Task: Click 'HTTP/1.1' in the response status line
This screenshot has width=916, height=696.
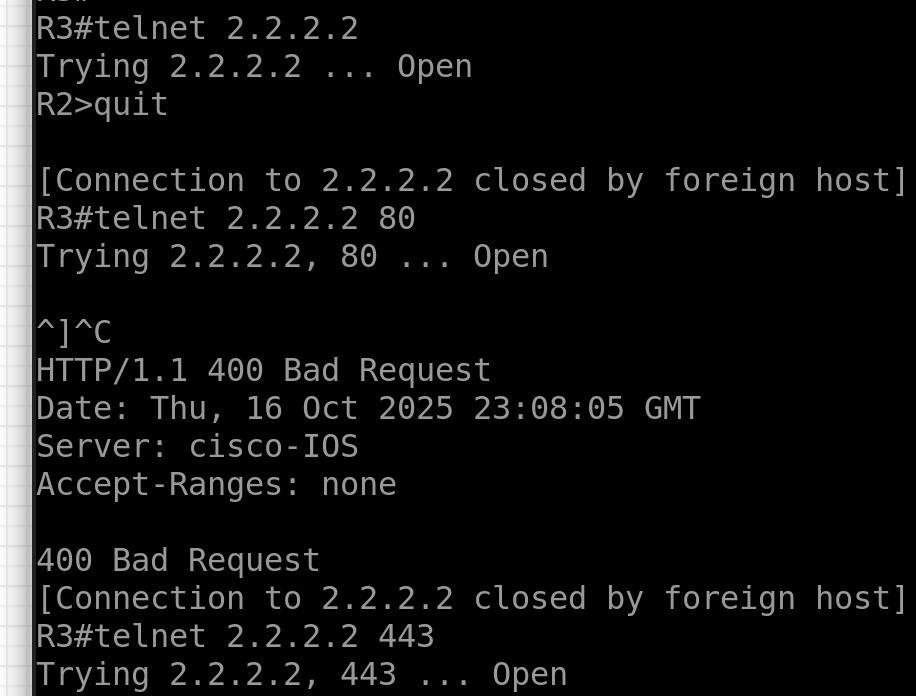Action: (x=112, y=370)
